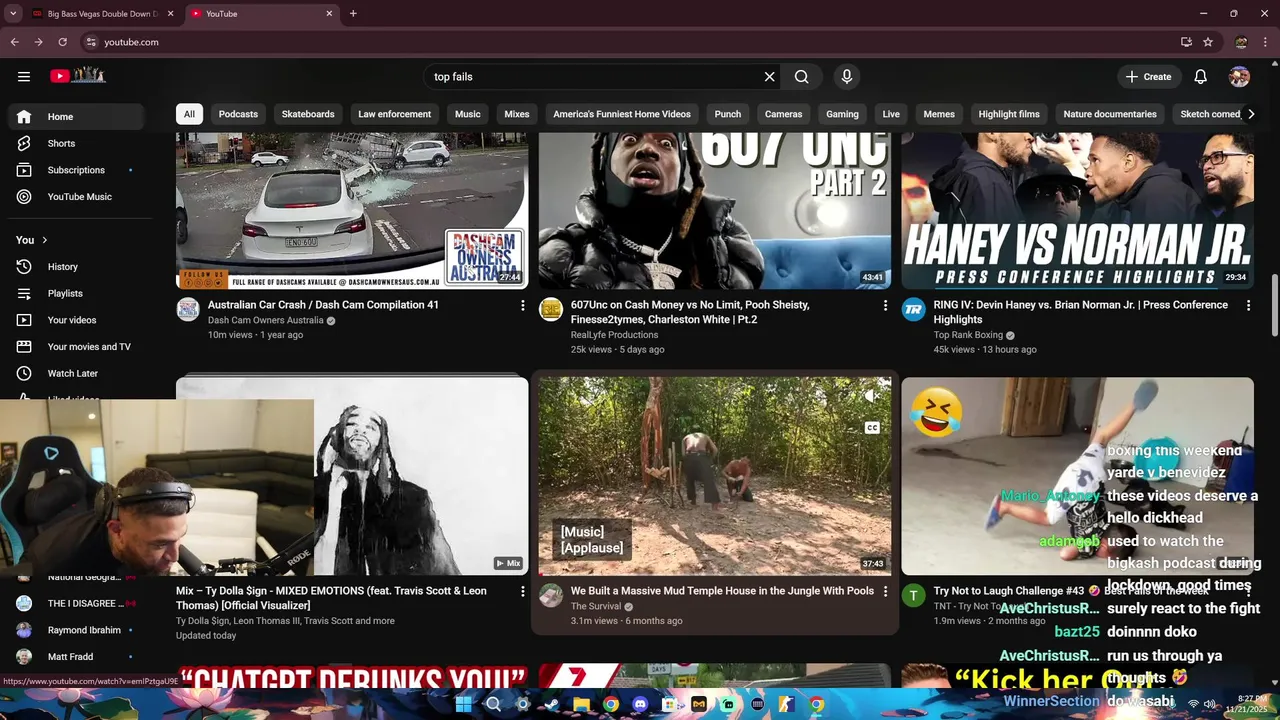Start voice search with microphone

tap(847, 77)
